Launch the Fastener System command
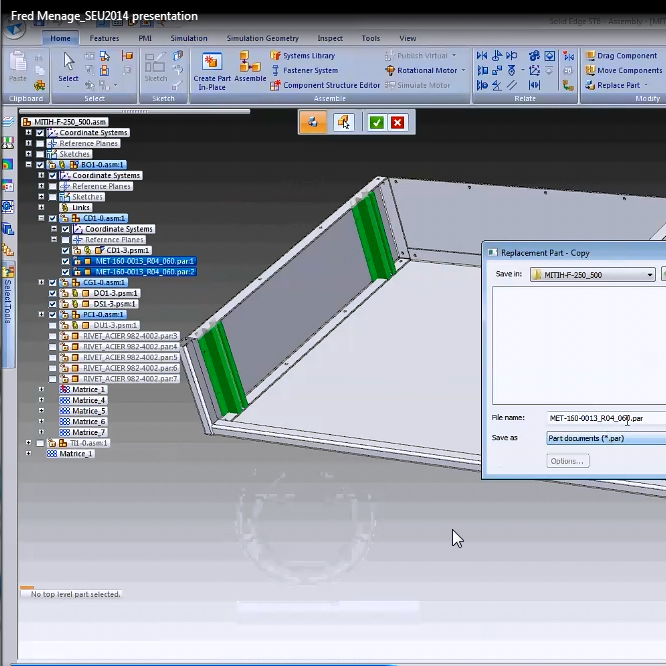666x666 pixels. coord(305,71)
